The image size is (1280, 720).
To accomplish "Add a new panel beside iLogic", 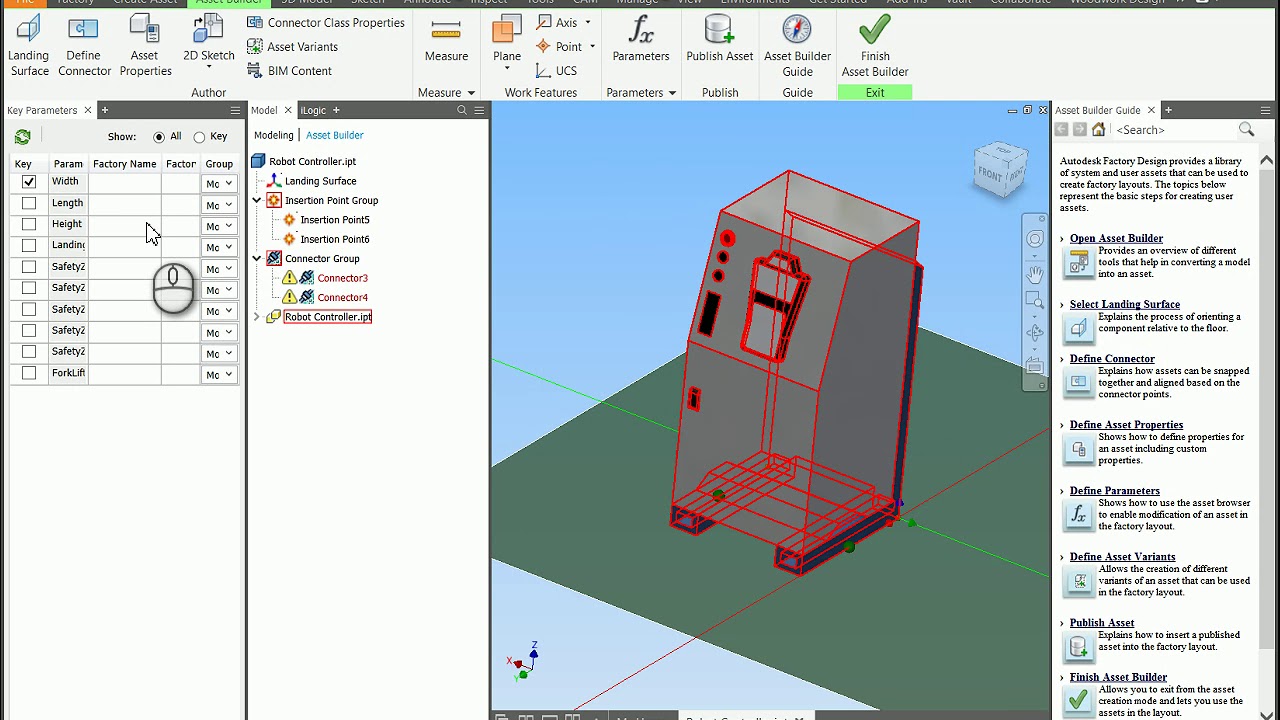I will tap(336, 110).
